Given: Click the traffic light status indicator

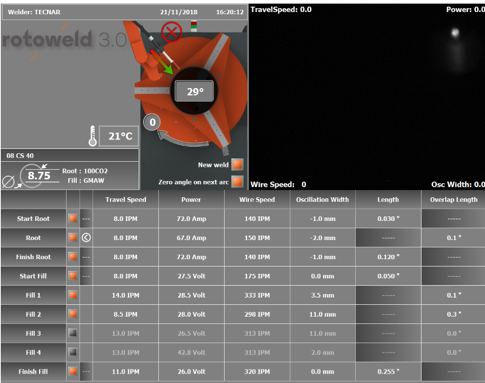Looking at the screenshot, I should (194, 26).
